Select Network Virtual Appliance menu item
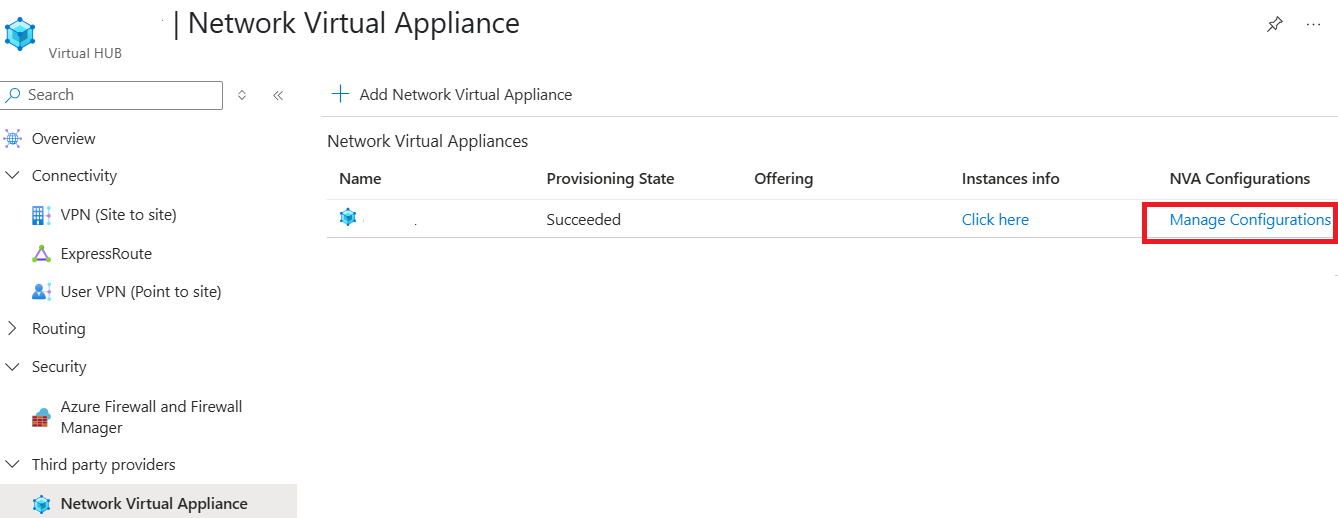The height and width of the screenshot is (518, 1338). (154, 503)
